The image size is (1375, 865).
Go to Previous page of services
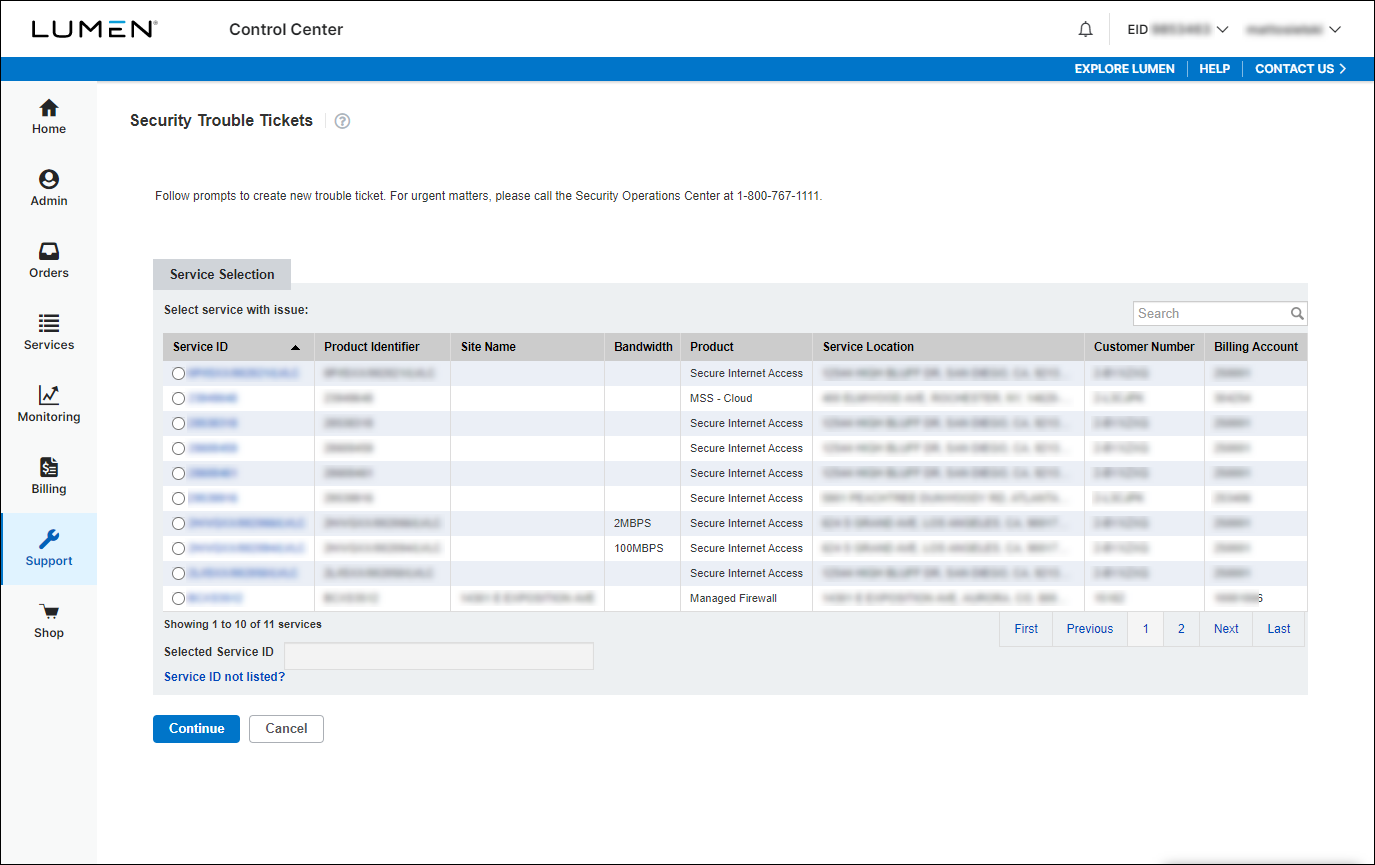coord(1090,629)
